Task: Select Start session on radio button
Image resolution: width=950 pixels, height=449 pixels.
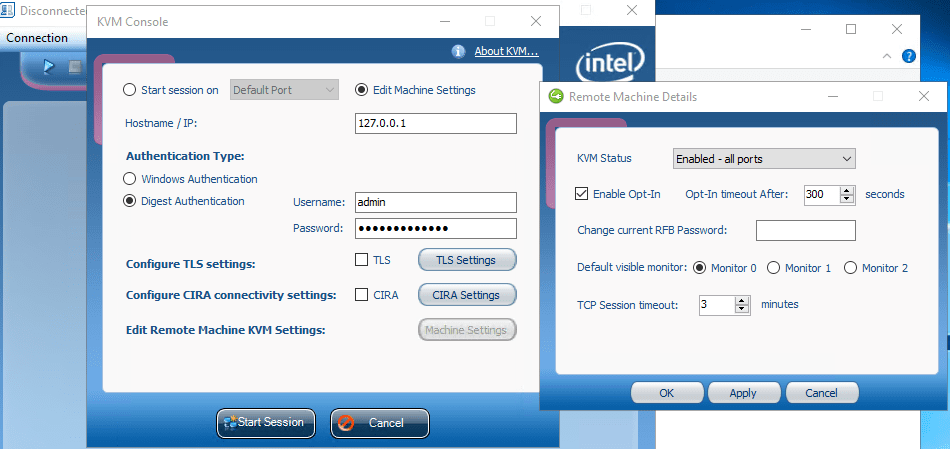Action: [x=129, y=90]
